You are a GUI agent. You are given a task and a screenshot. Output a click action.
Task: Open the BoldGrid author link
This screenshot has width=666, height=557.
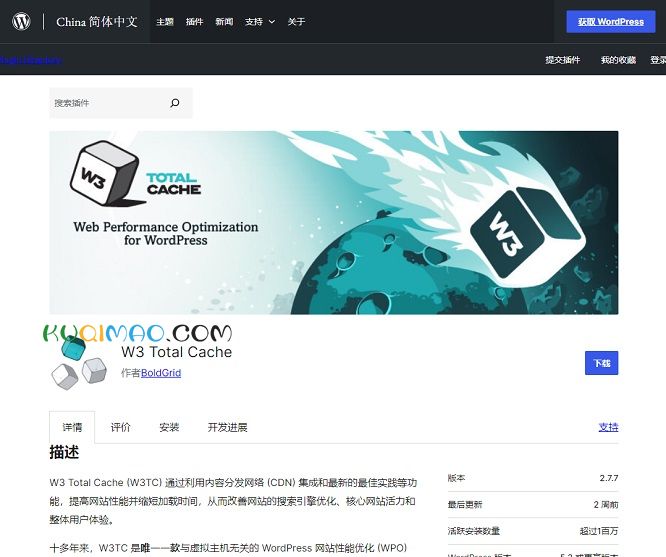(x=161, y=373)
